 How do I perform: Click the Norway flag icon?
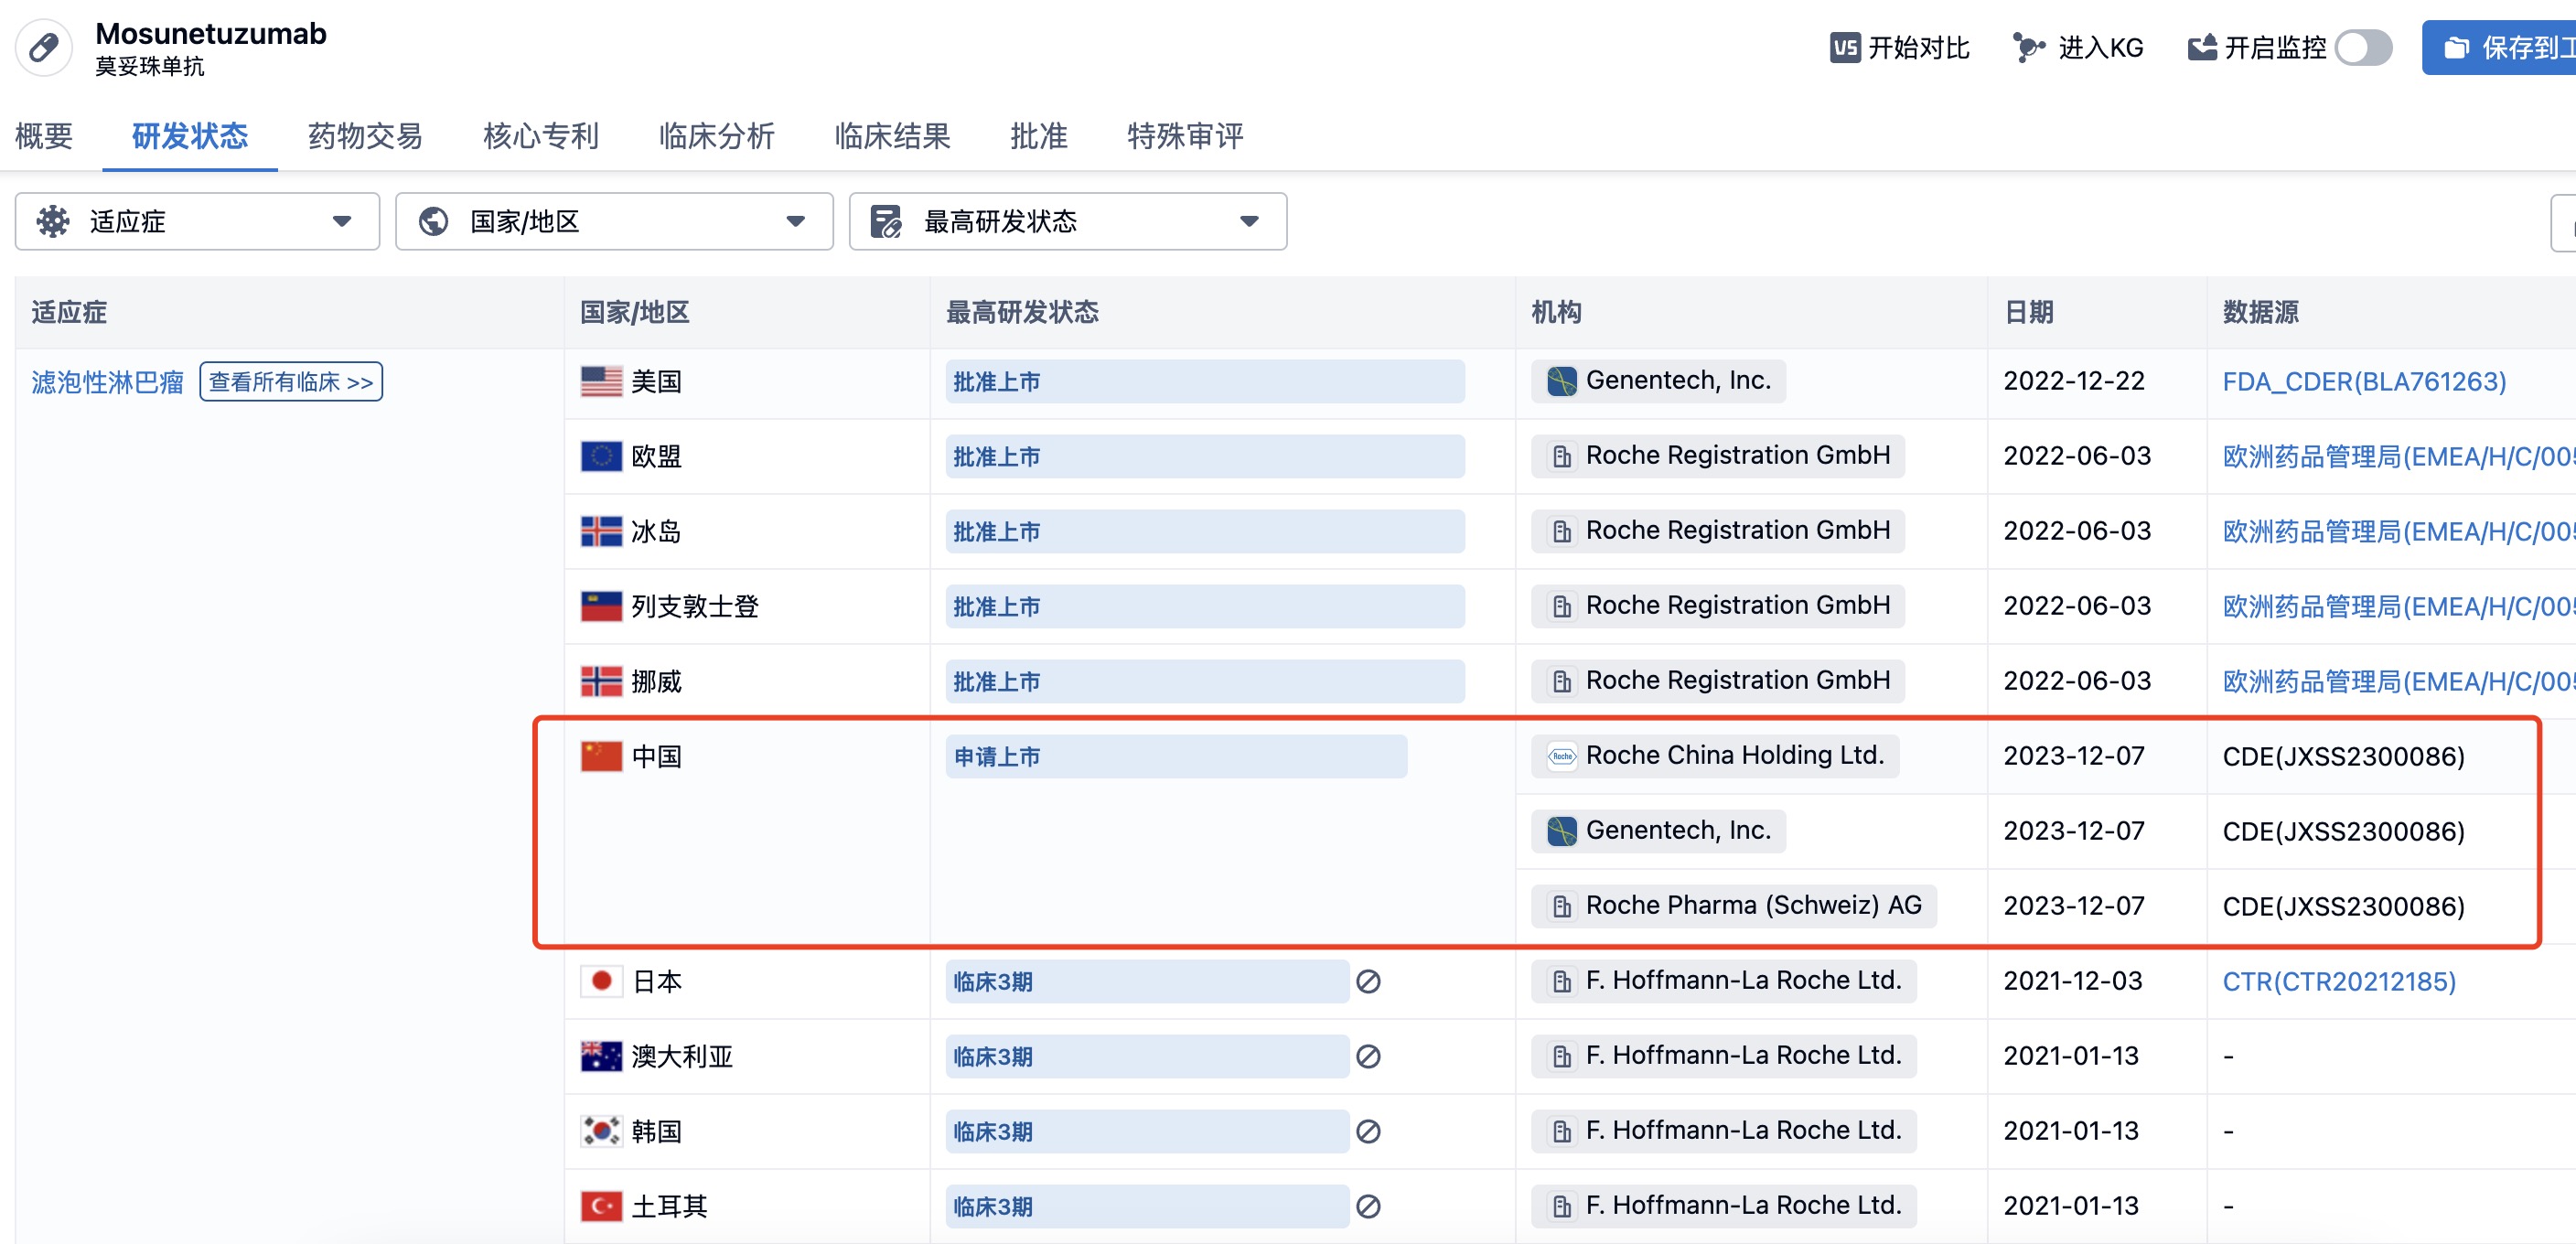tap(601, 681)
